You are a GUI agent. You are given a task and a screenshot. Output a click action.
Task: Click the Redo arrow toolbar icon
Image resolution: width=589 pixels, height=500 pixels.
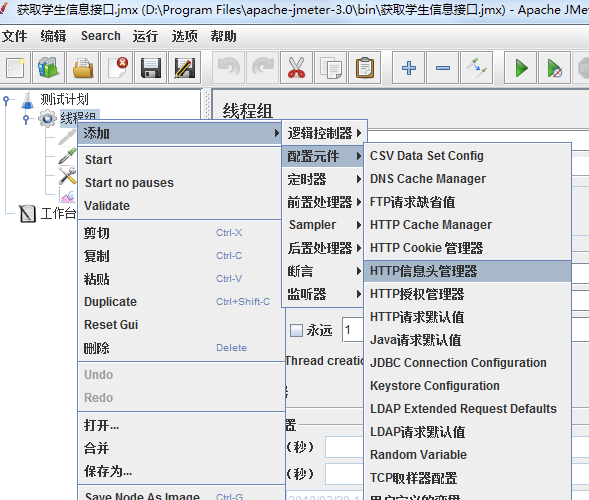coord(263,68)
